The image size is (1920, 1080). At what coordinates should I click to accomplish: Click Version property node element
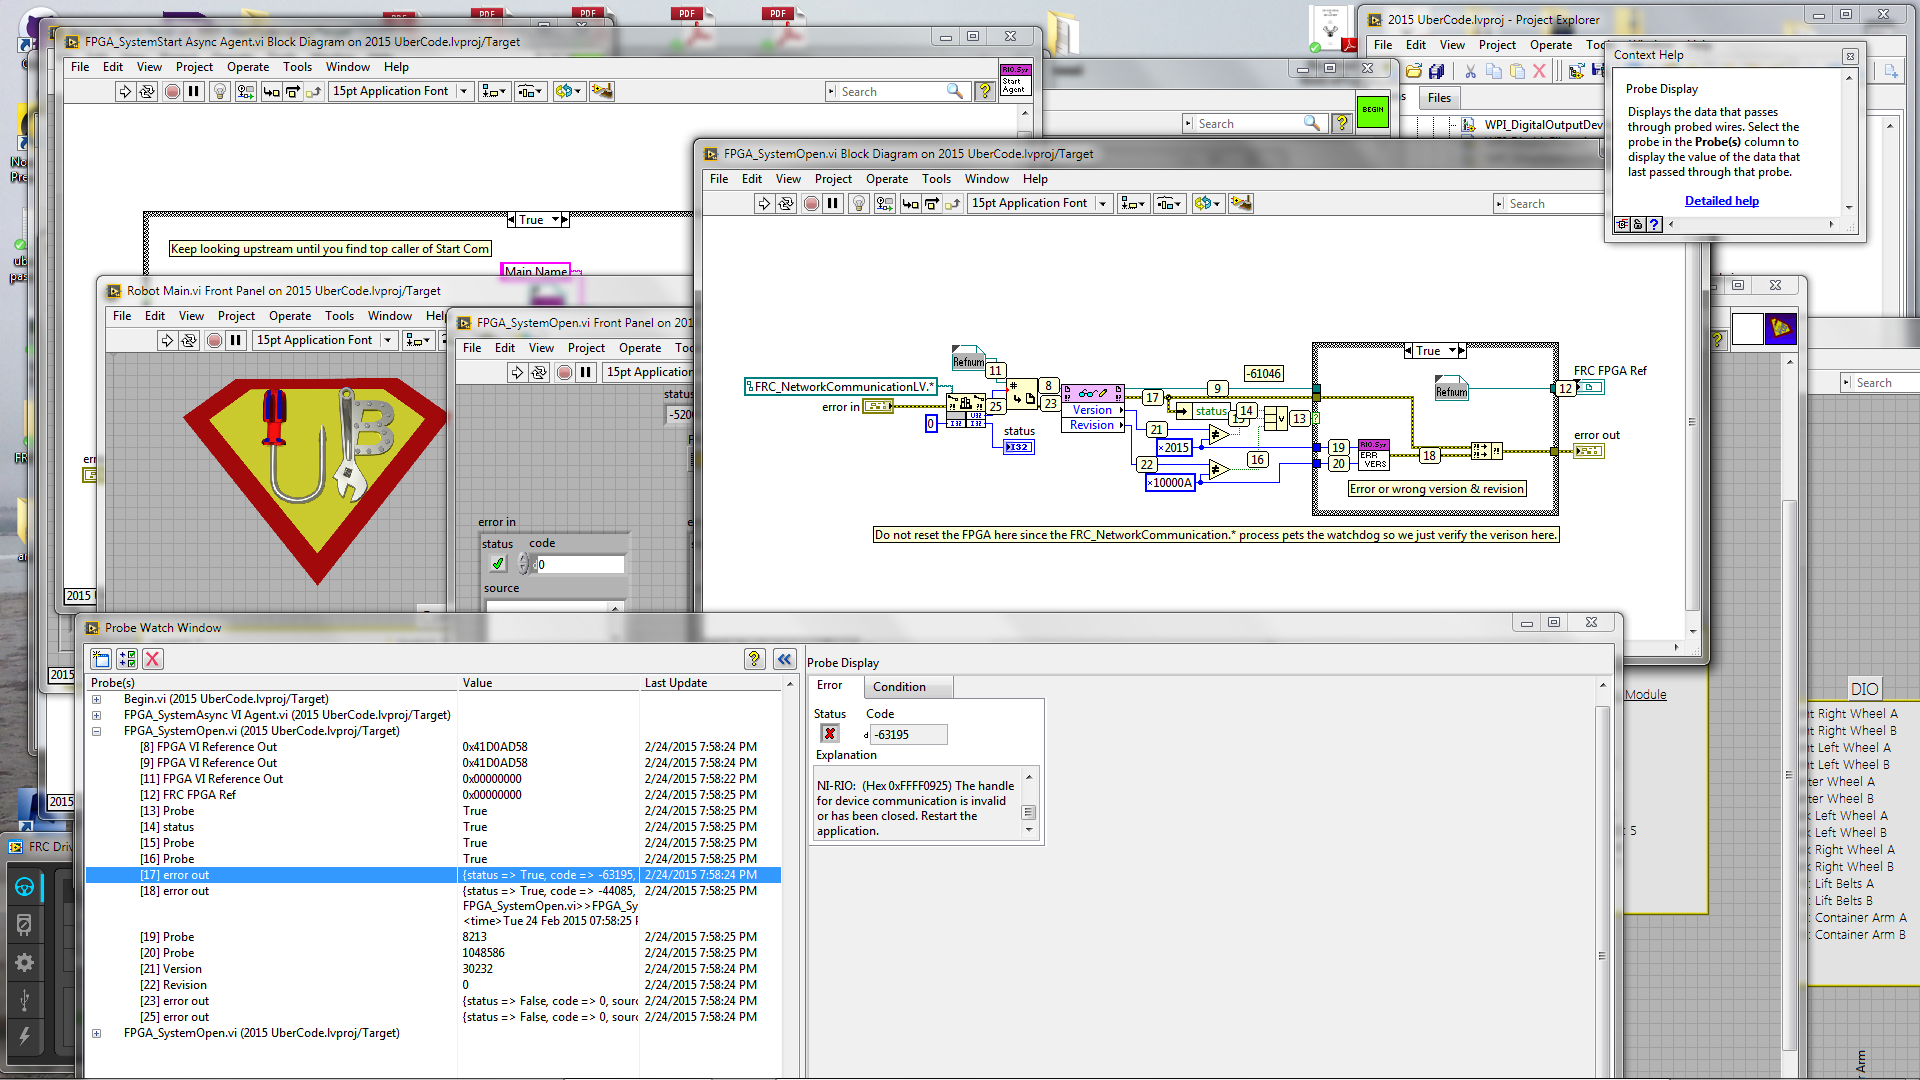click(1091, 410)
